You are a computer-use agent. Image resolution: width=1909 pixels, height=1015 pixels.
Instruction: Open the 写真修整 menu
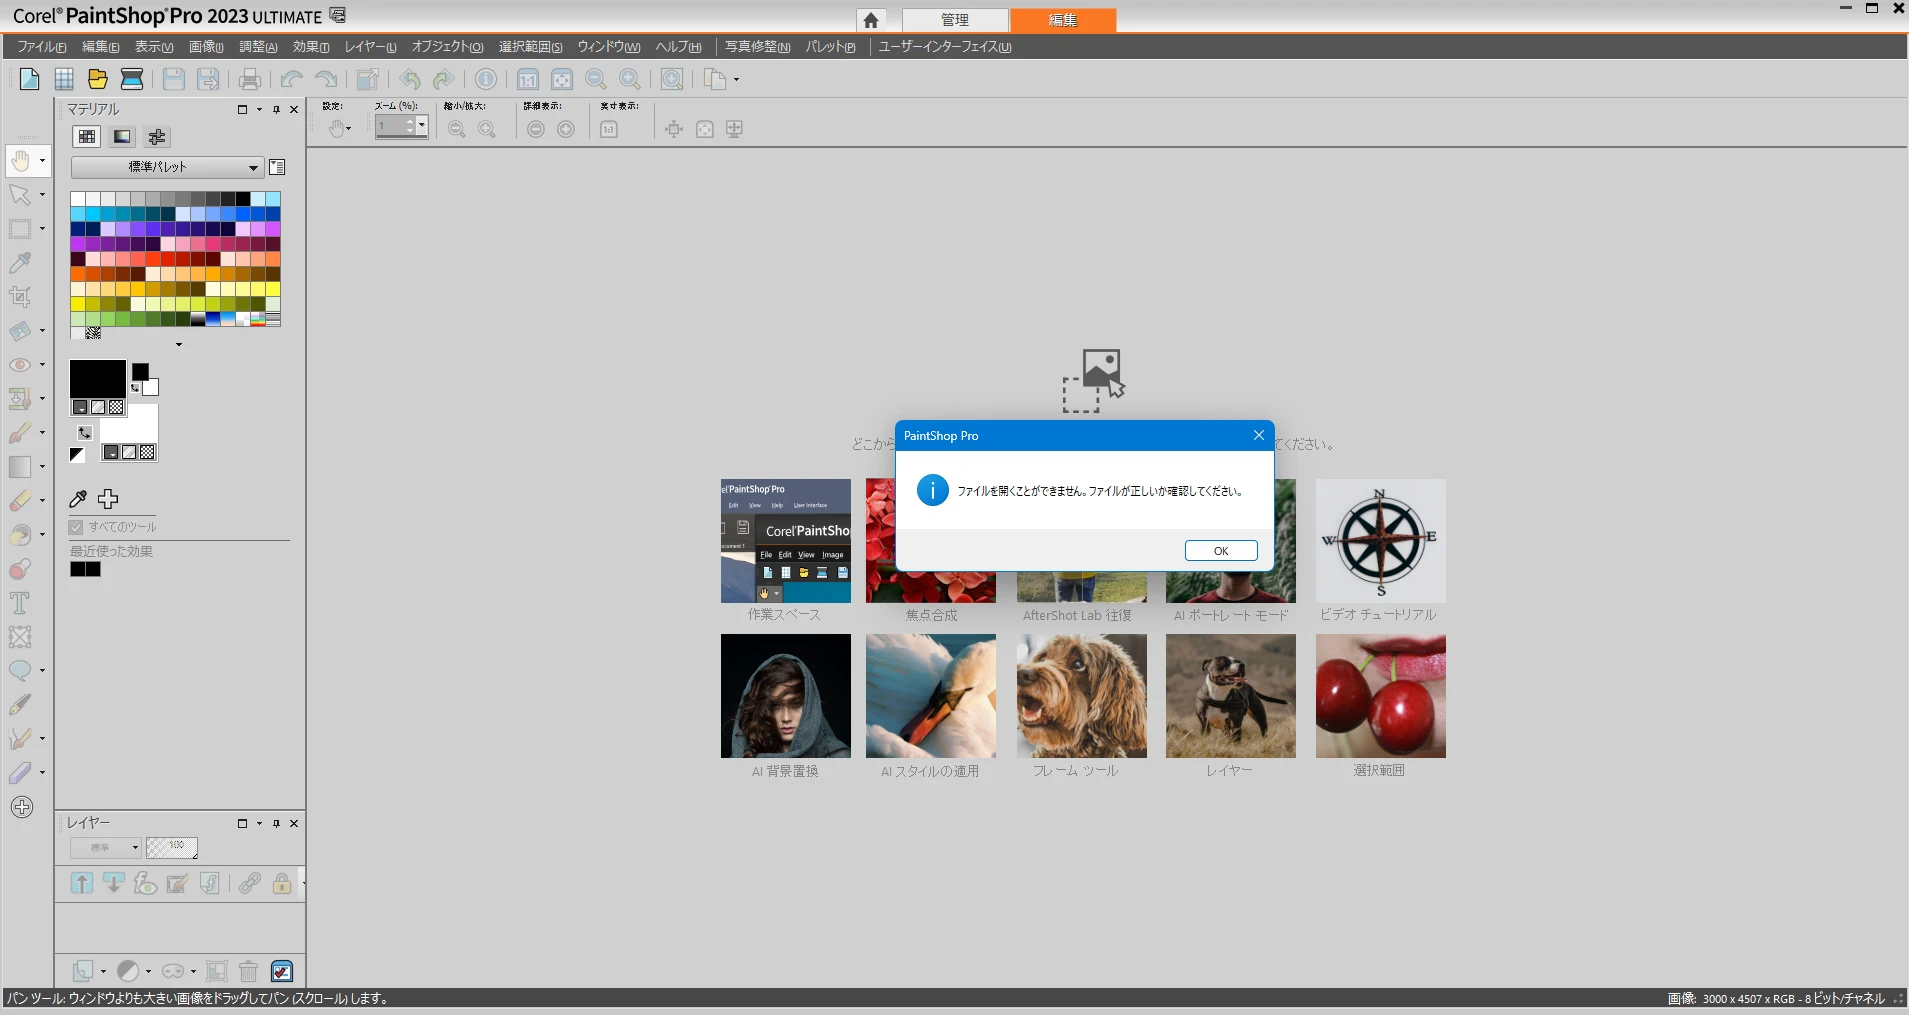(x=757, y=47)
